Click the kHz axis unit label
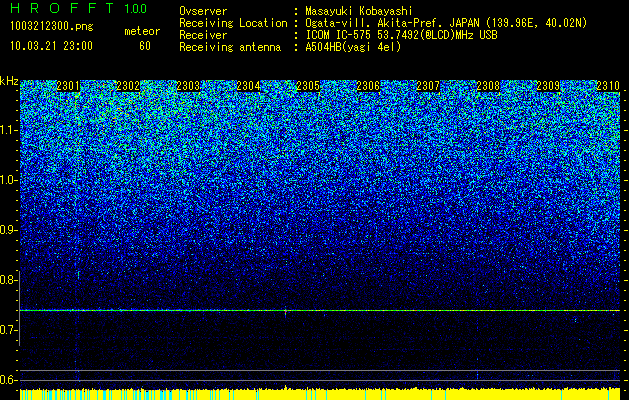The height and width of the screenshot is (400, 629). [9, 81]
